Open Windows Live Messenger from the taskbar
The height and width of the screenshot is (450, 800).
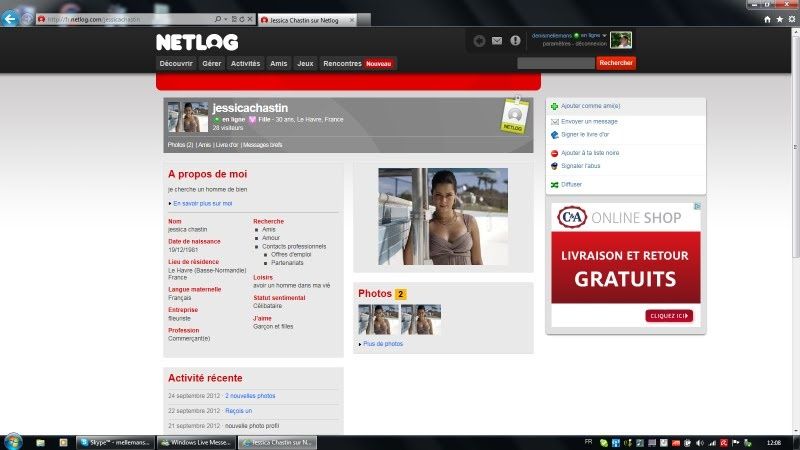196,442
